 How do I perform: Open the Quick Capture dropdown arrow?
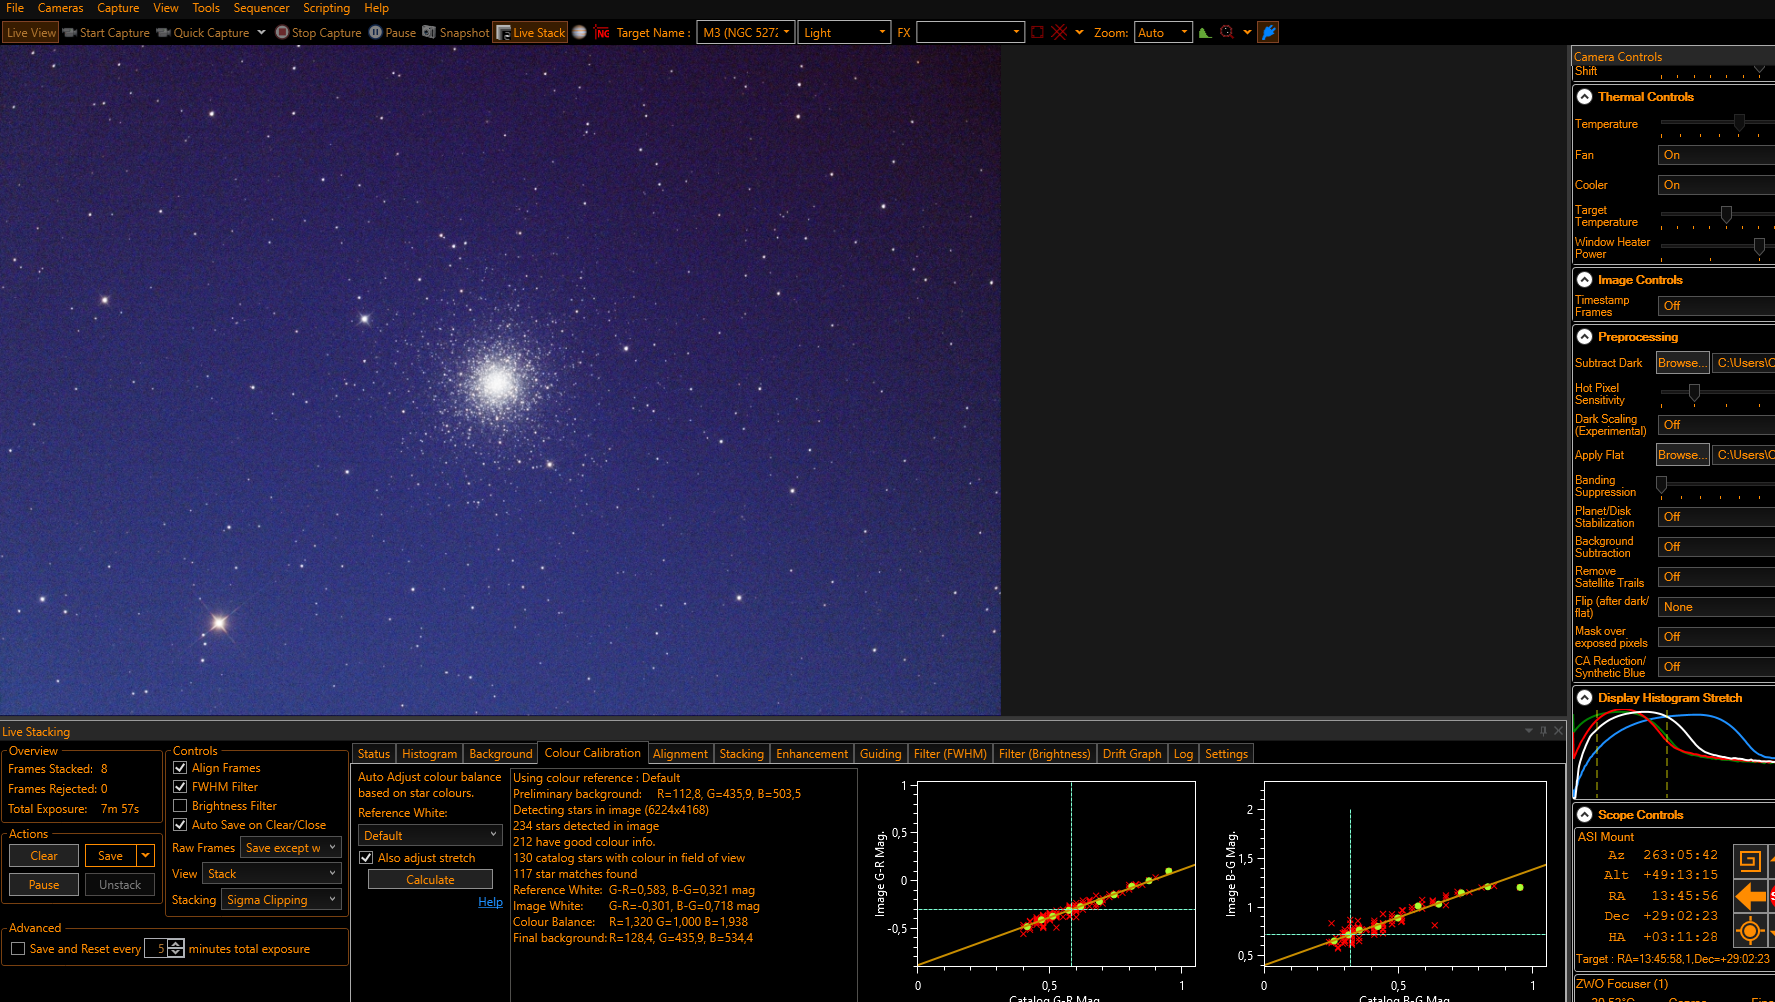pyautogui.click(x=261, y=33)
